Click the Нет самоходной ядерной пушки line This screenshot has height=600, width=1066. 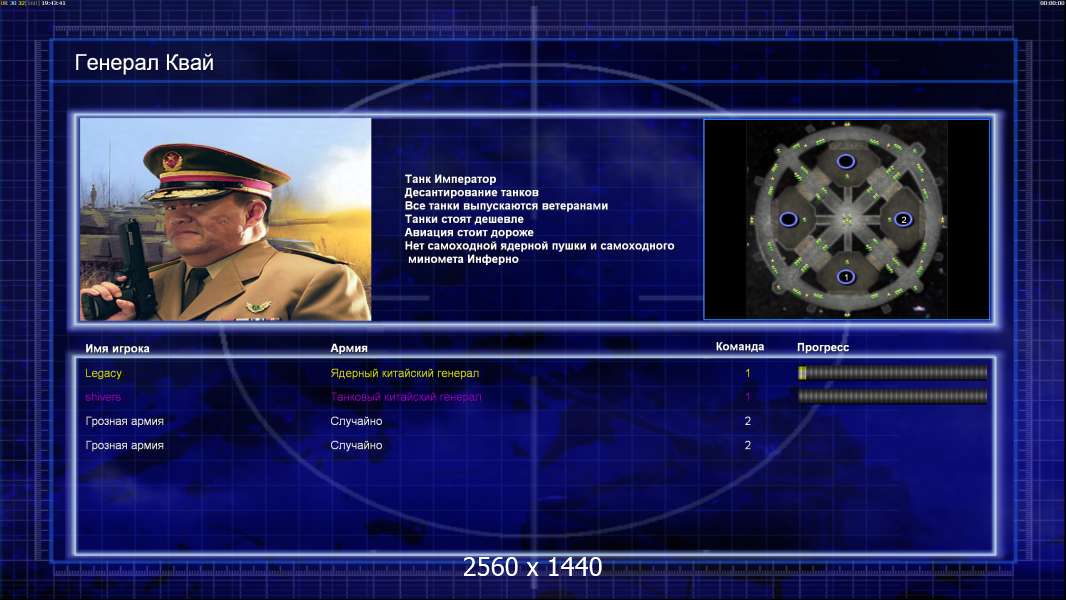(539, 252)
